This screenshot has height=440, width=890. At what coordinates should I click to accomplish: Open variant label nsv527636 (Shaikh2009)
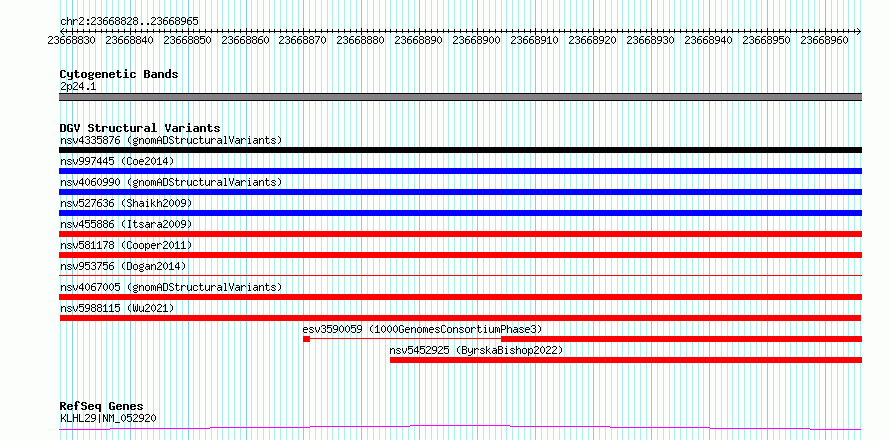[x=126, y=203]
